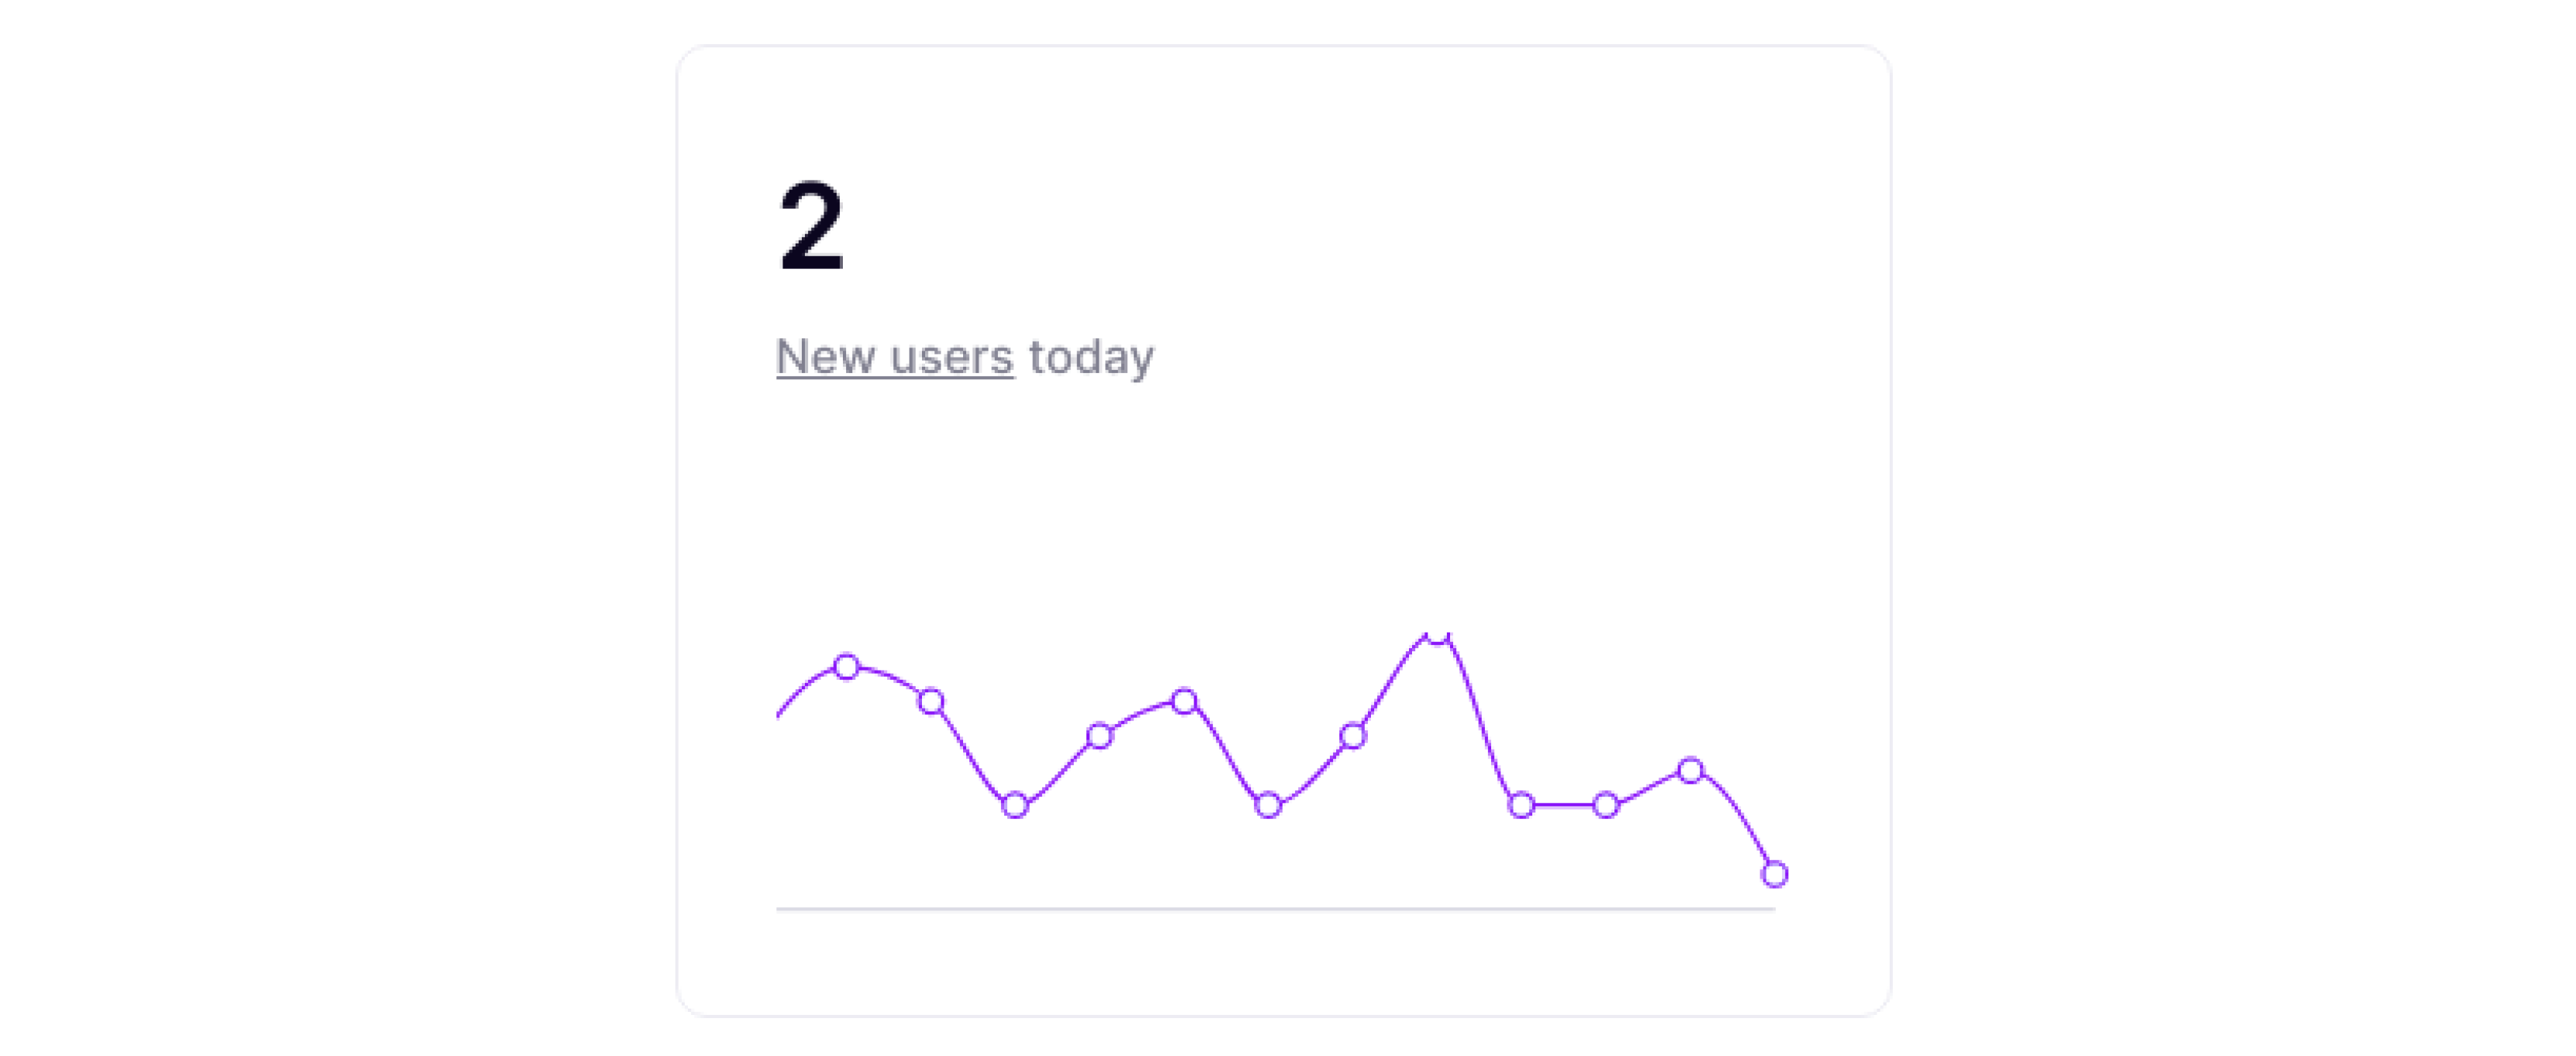
Task: Select the sixth data point, the second dip
Action: pyautogui.click(x=1268, y=805)
